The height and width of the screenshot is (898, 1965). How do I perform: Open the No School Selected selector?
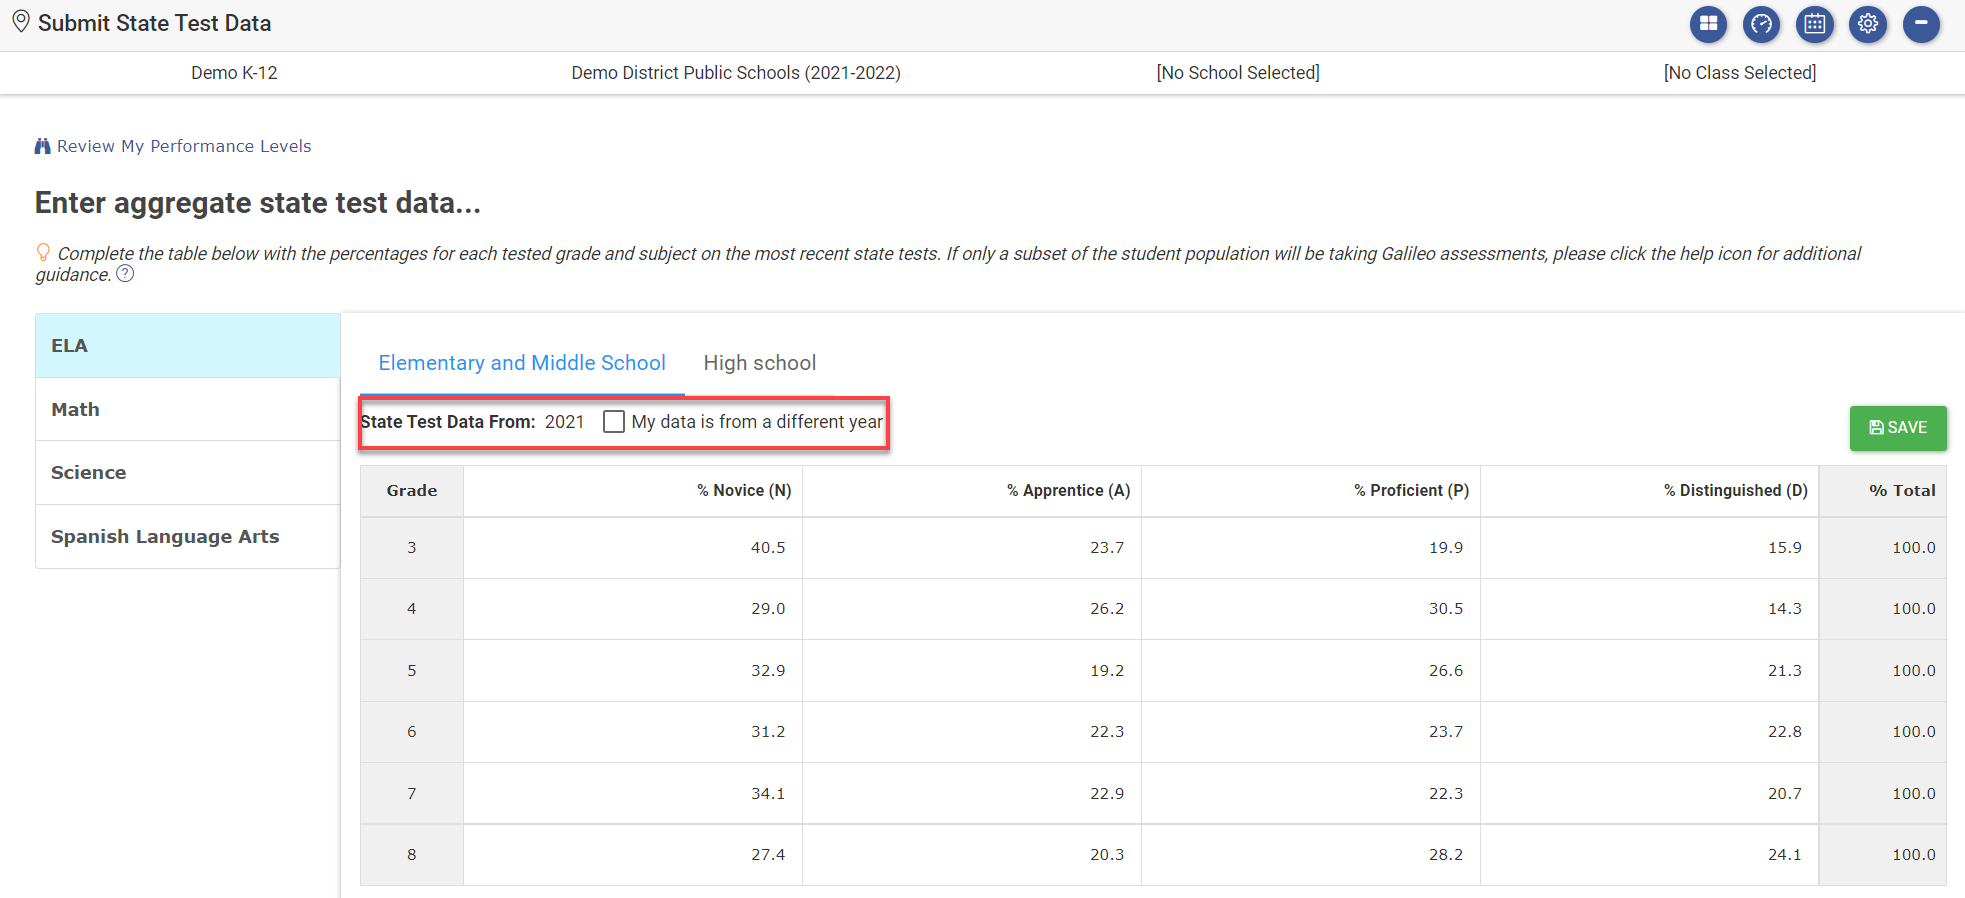1237,73
